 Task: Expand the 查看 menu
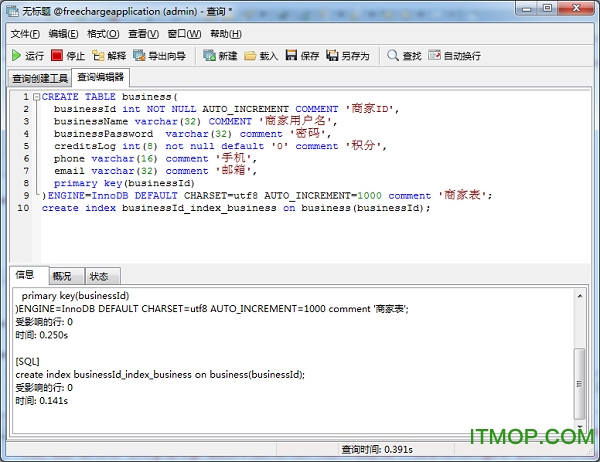coord(142,34)
